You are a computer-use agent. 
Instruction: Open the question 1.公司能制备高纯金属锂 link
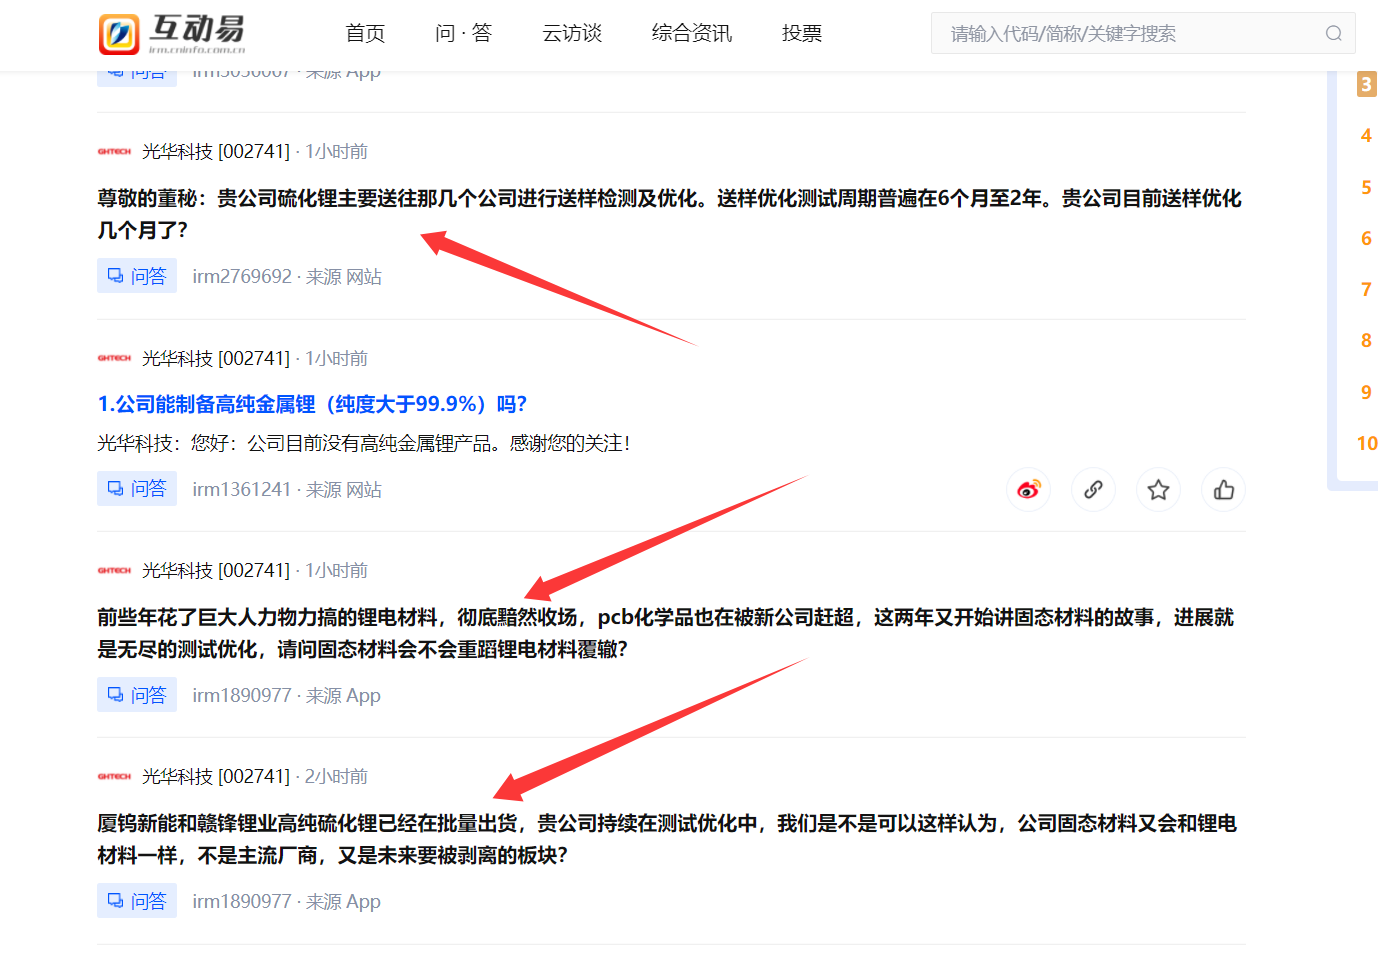[x=312, y=404]
